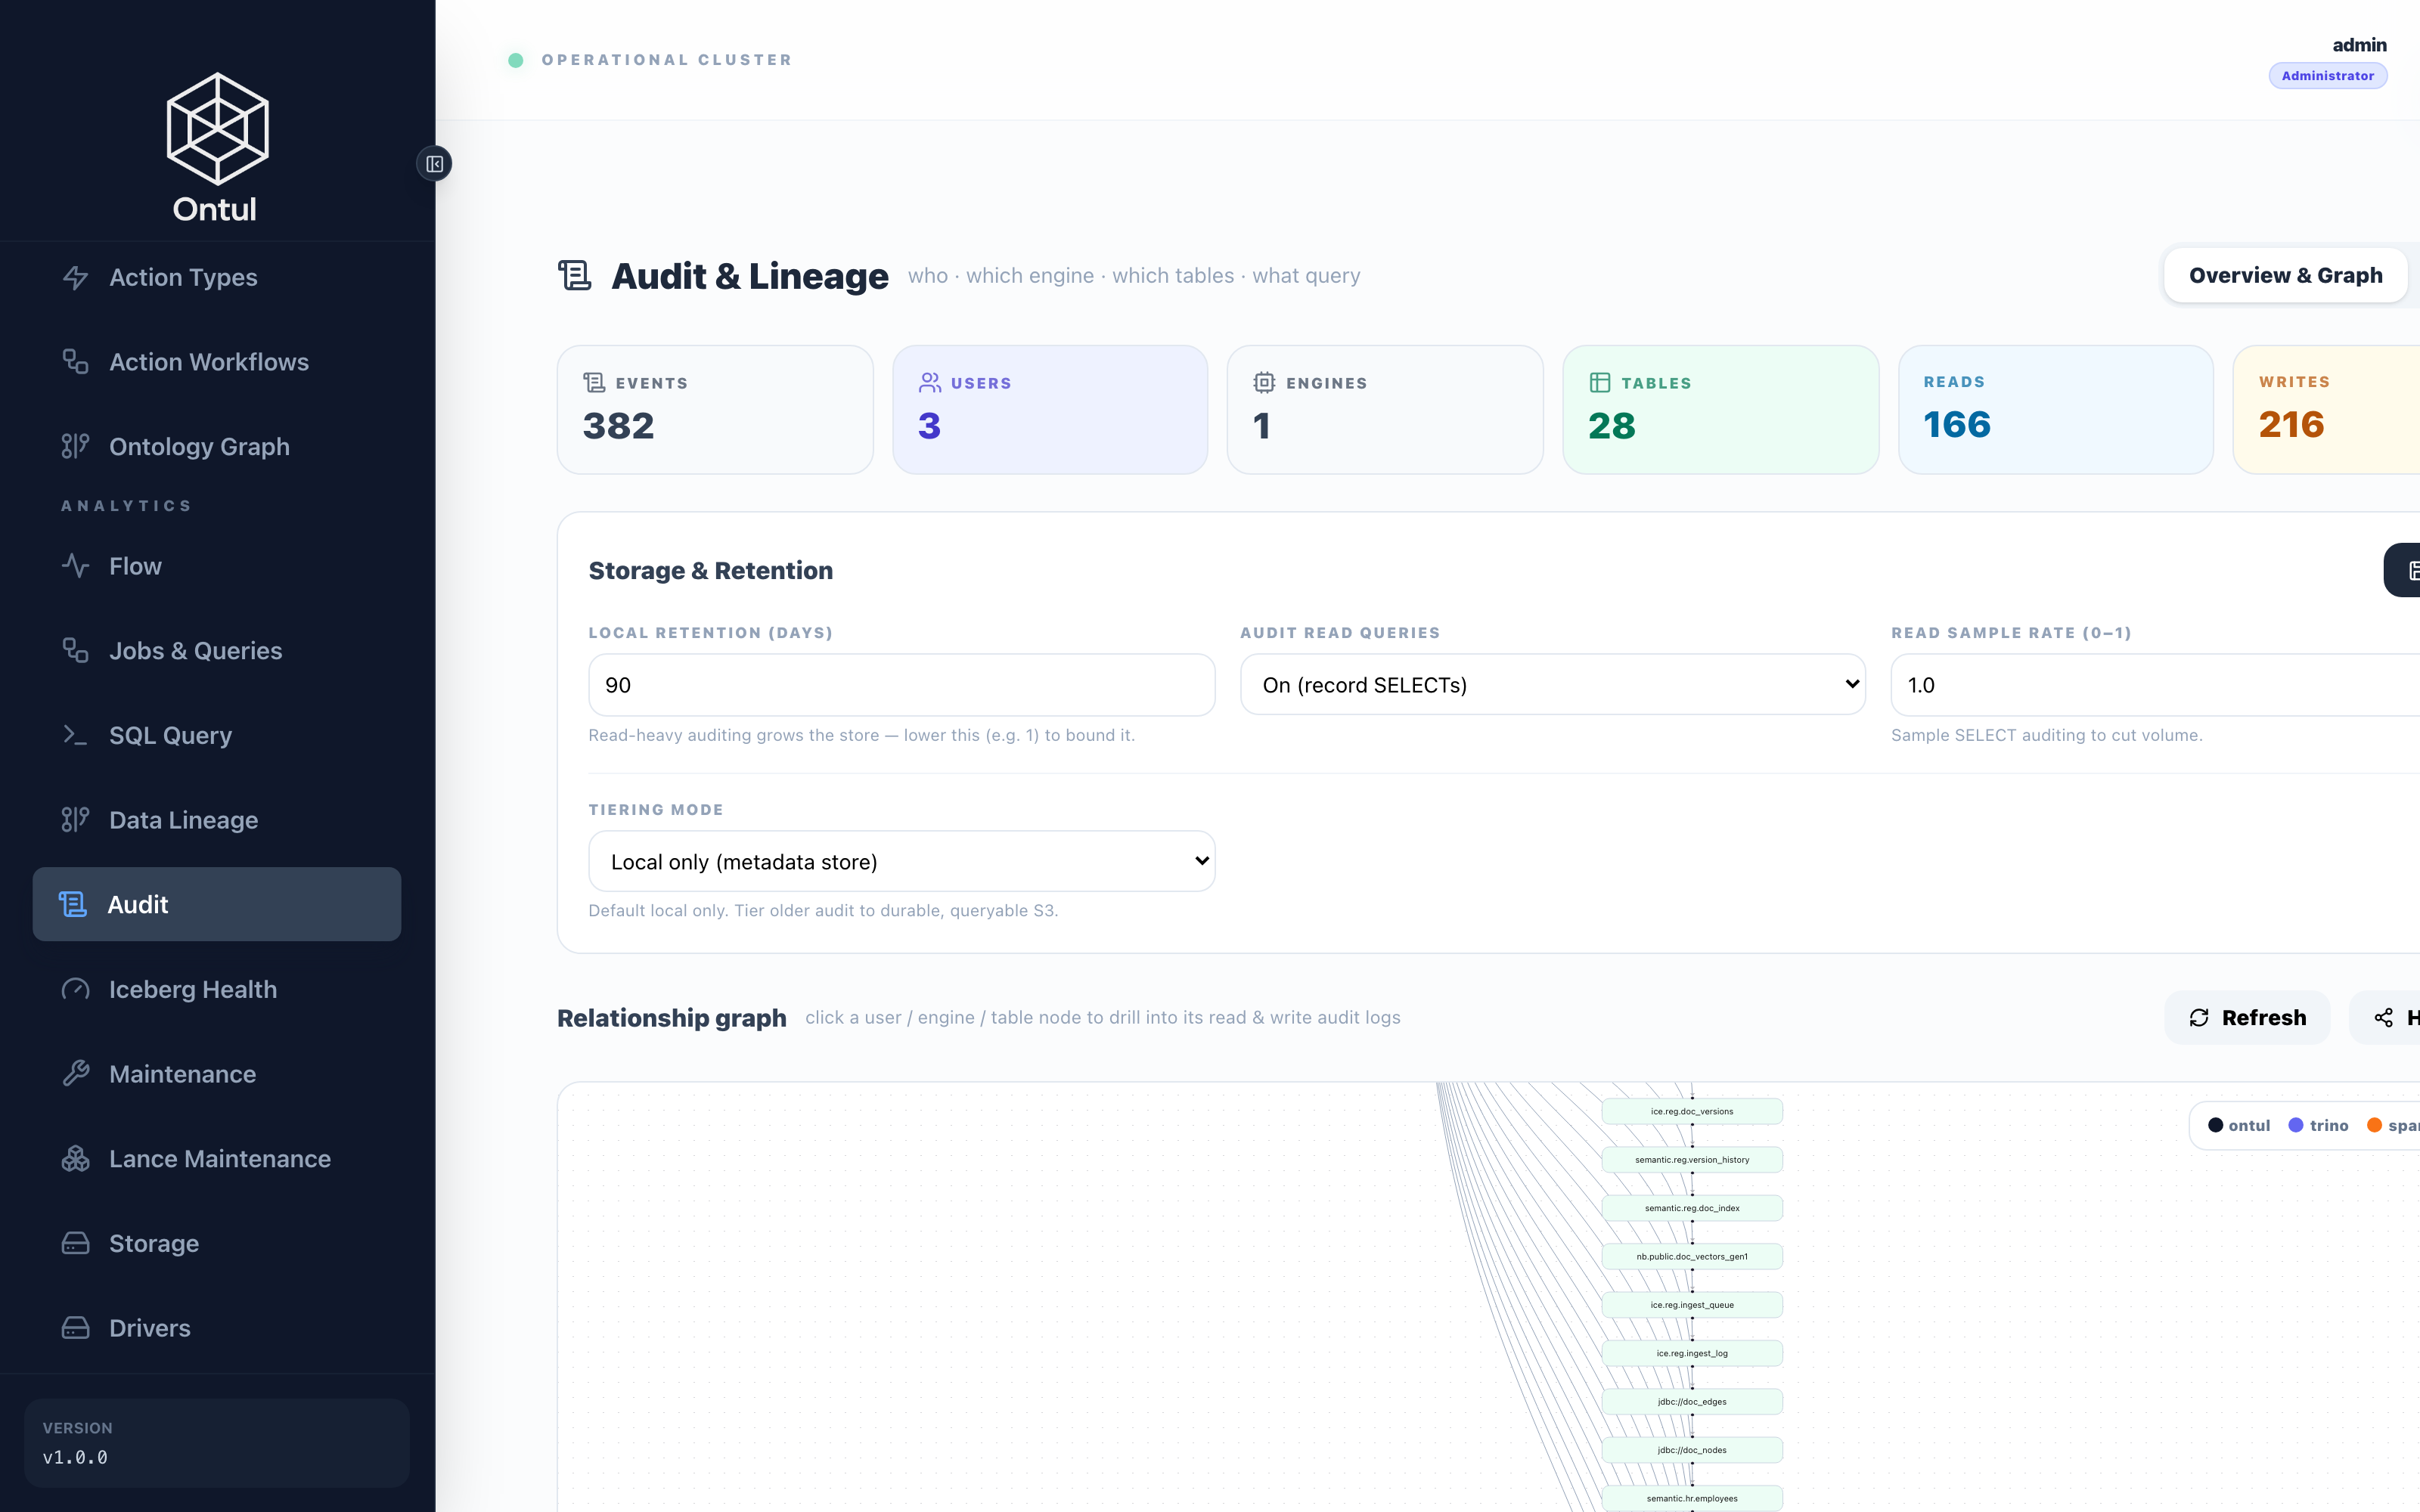This screenshot has height=1512, width=2420.
Task: Collapse the sidebar with the panel toggle icon
Action: tap(434, 164)
